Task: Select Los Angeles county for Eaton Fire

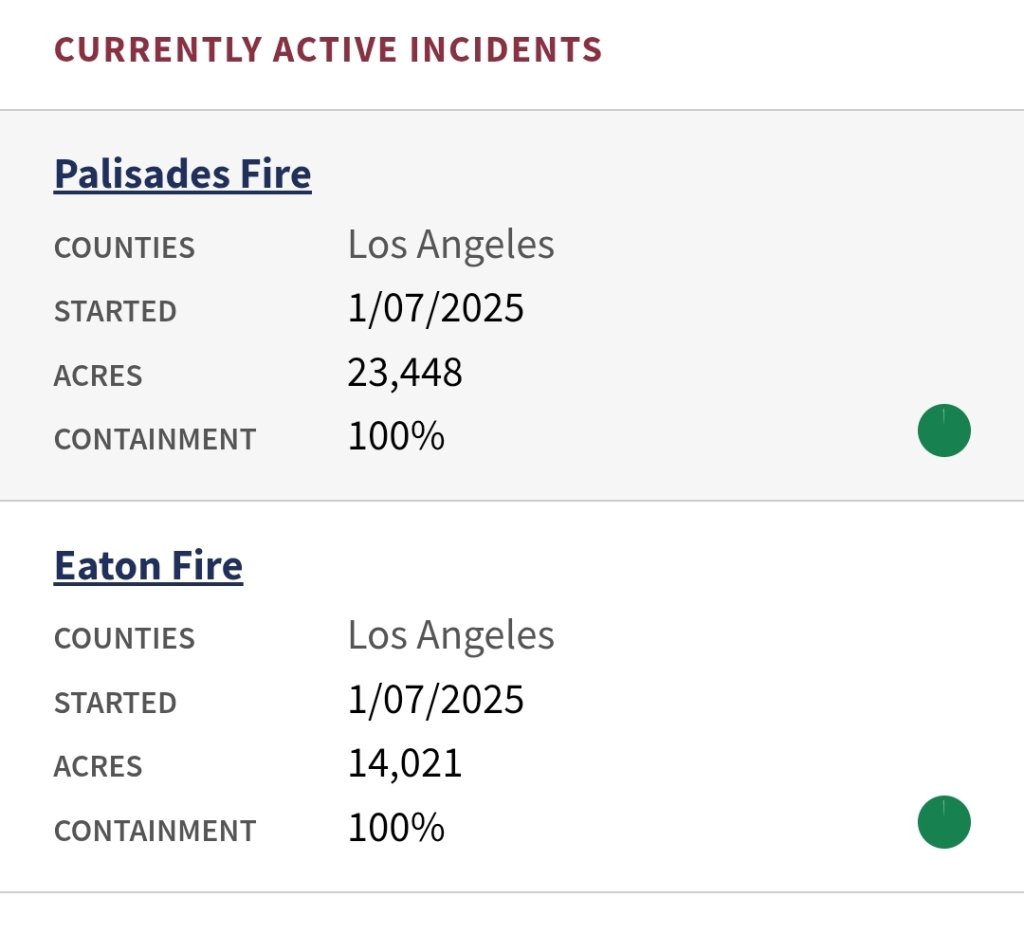Action: coord(451,636)
